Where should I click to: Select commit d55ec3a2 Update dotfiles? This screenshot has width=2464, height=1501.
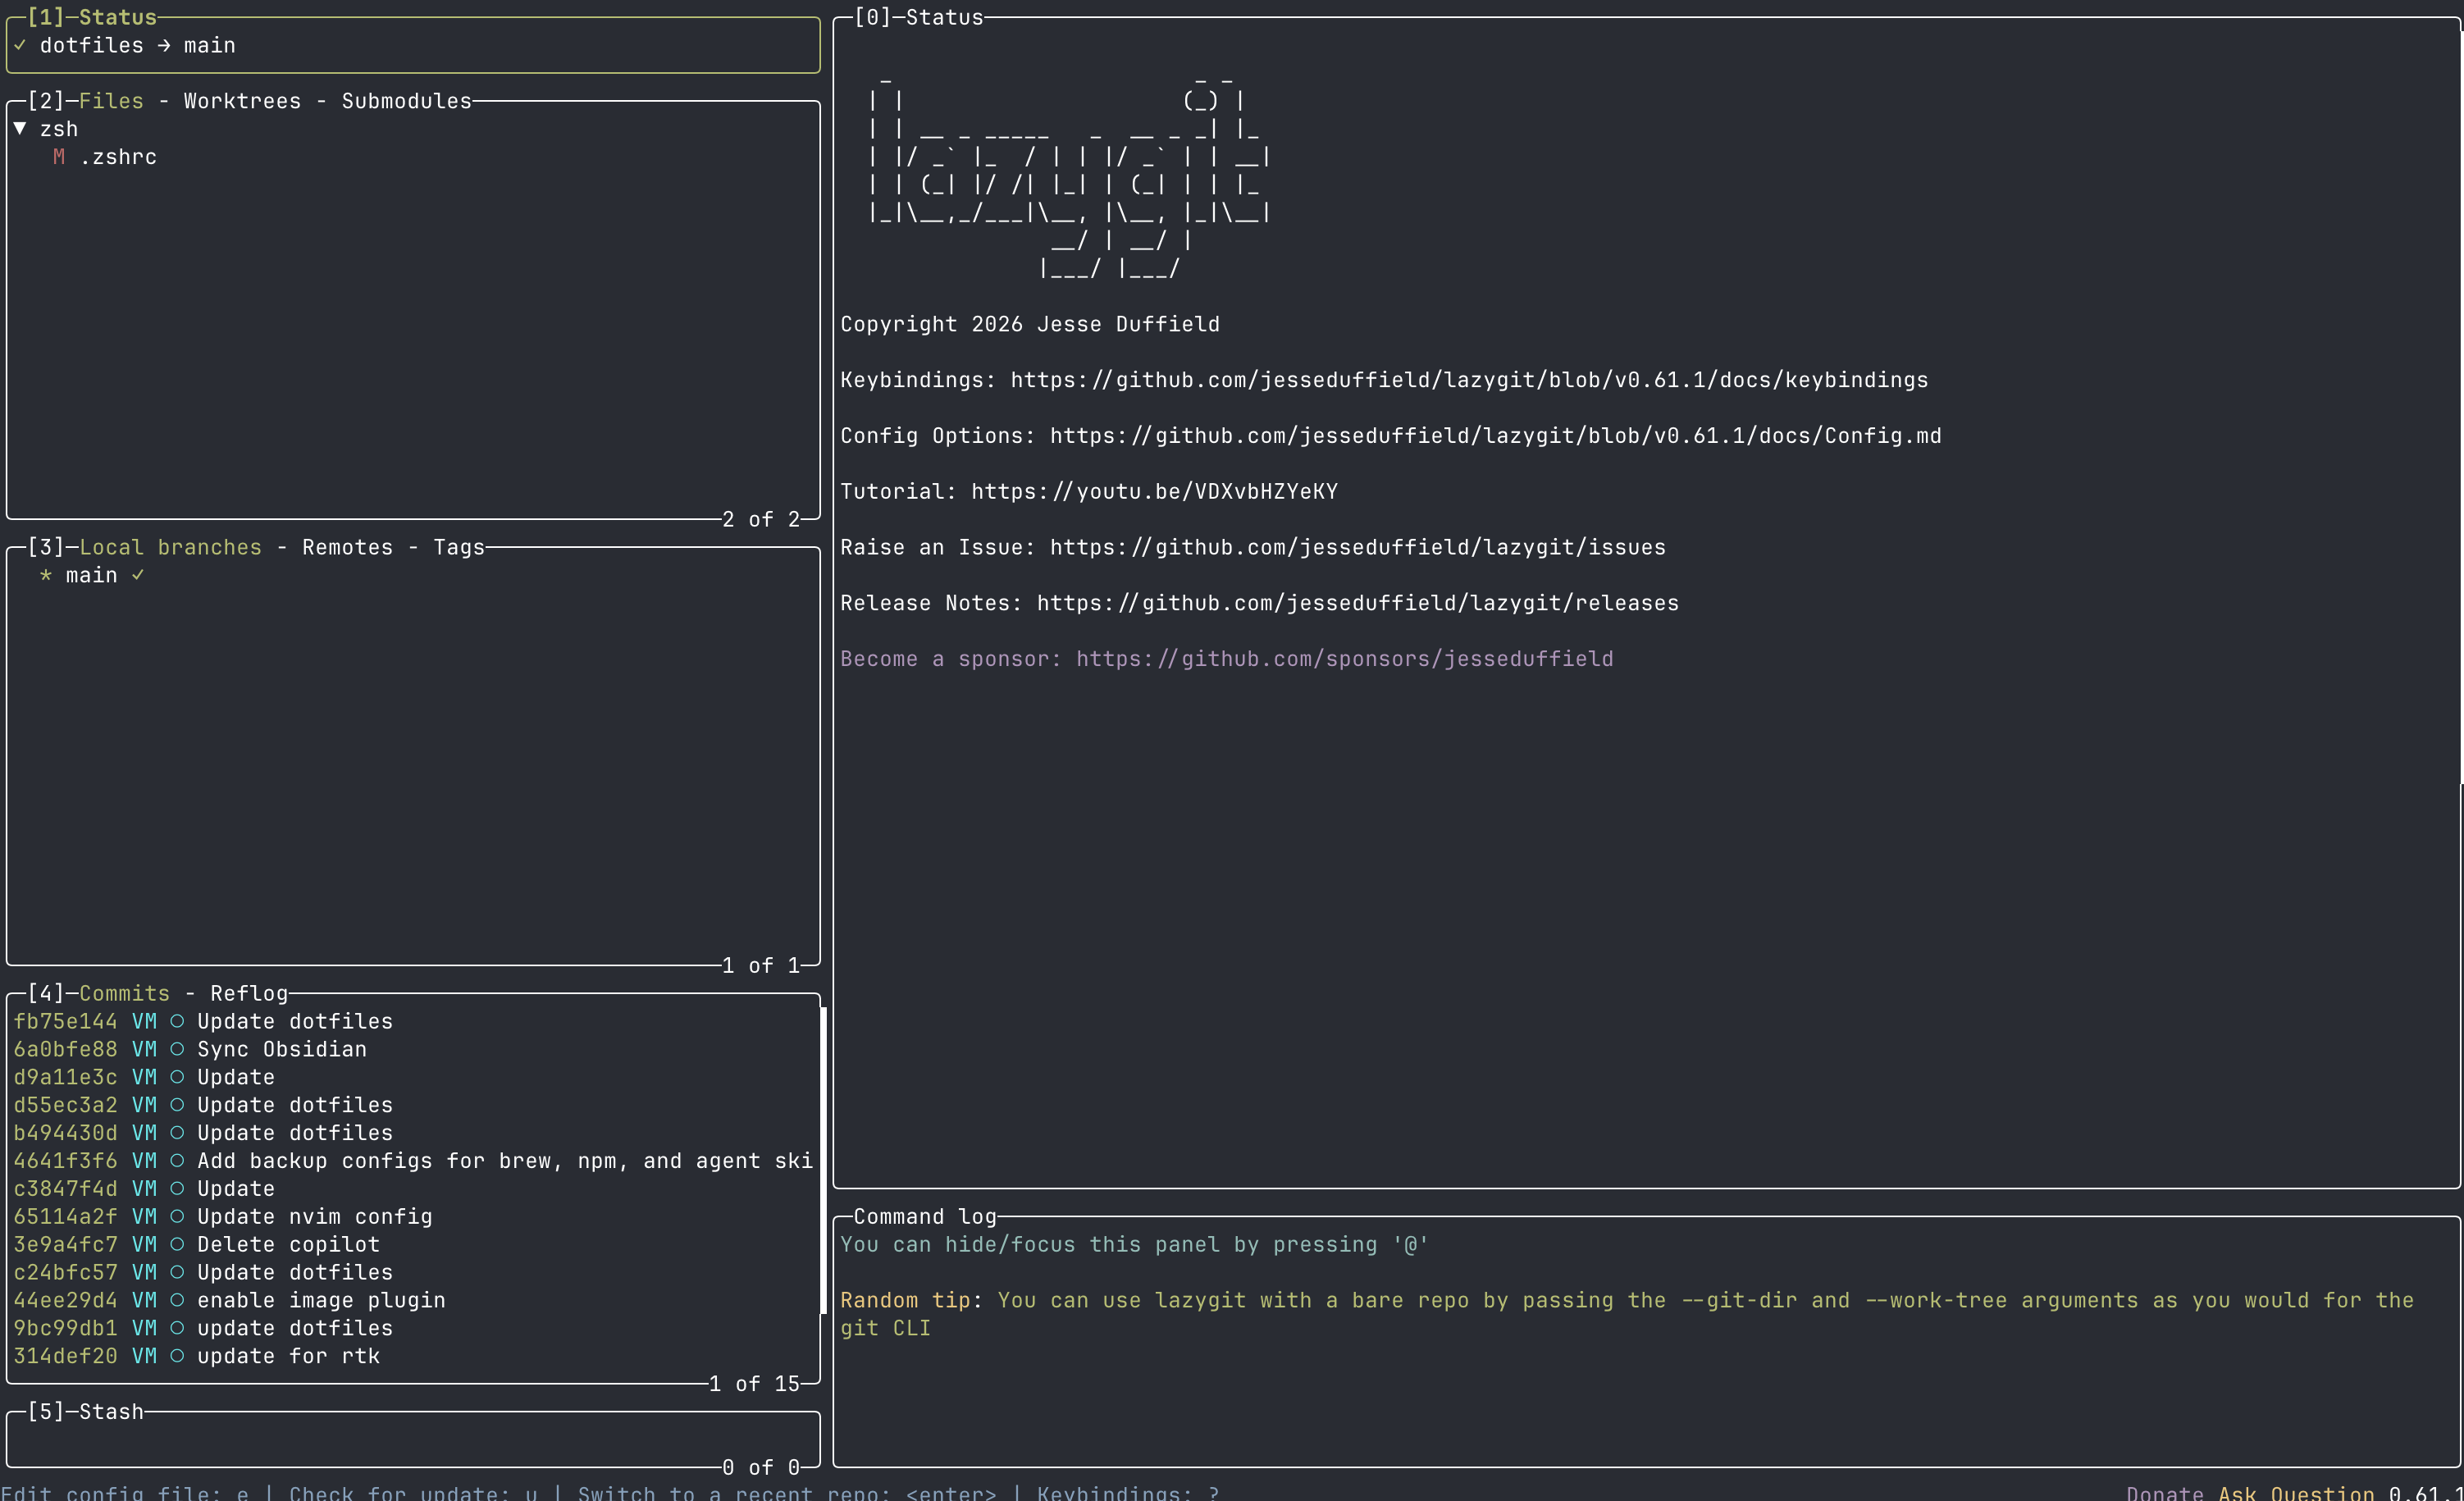pyautogui.click(x=413, y=1105)
